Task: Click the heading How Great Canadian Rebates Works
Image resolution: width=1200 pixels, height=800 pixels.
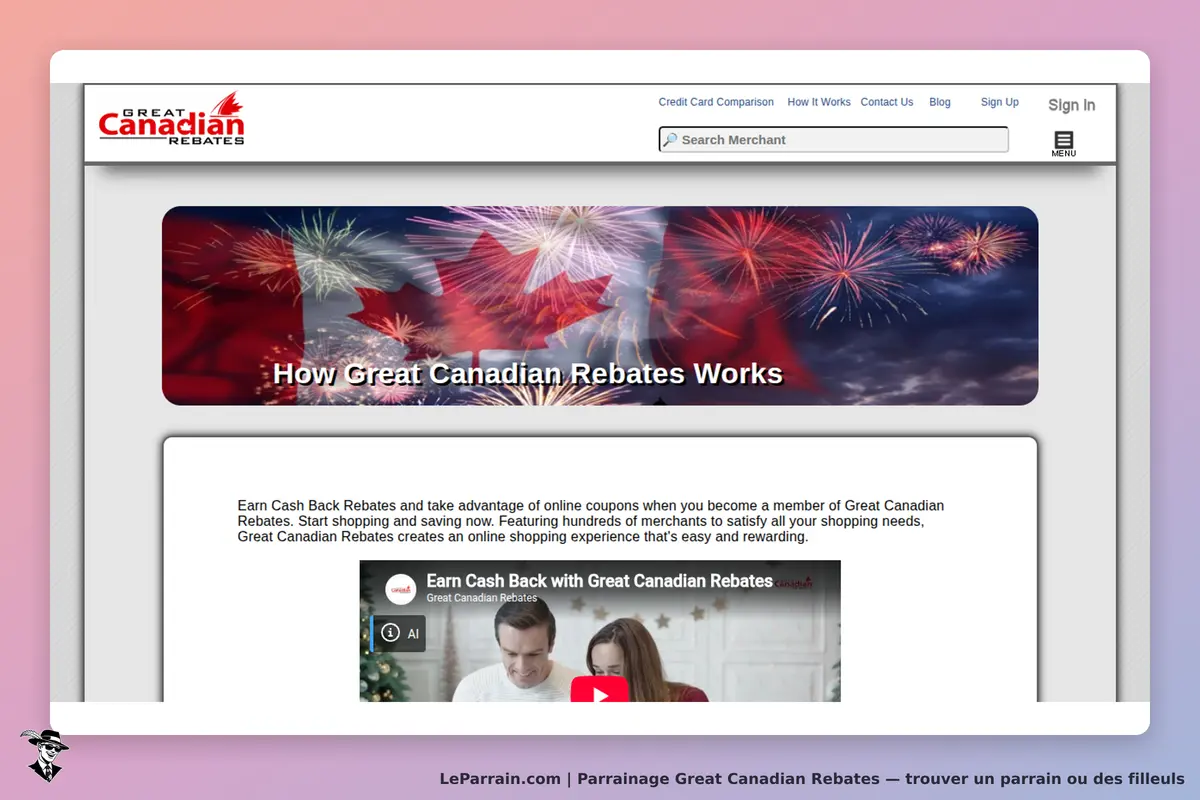Action: click(528, 374)
